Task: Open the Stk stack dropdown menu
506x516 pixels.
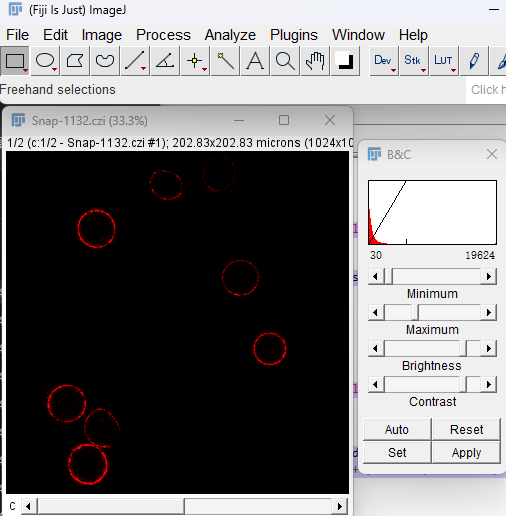Action: coord(414,61)
